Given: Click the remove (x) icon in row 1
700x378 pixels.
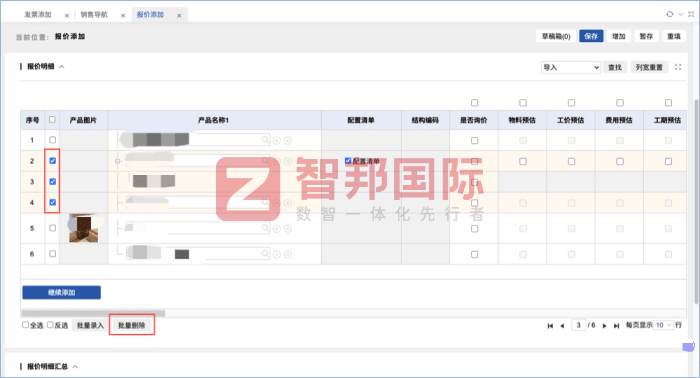Looking at the screenshot, I should click(x=288, y=141).
